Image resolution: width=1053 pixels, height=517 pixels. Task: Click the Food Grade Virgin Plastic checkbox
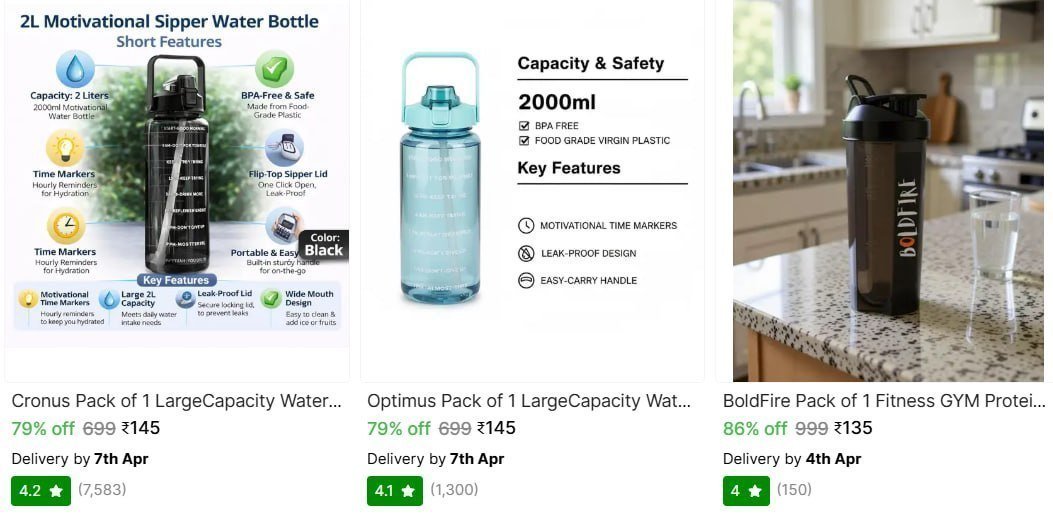[524, 141]
